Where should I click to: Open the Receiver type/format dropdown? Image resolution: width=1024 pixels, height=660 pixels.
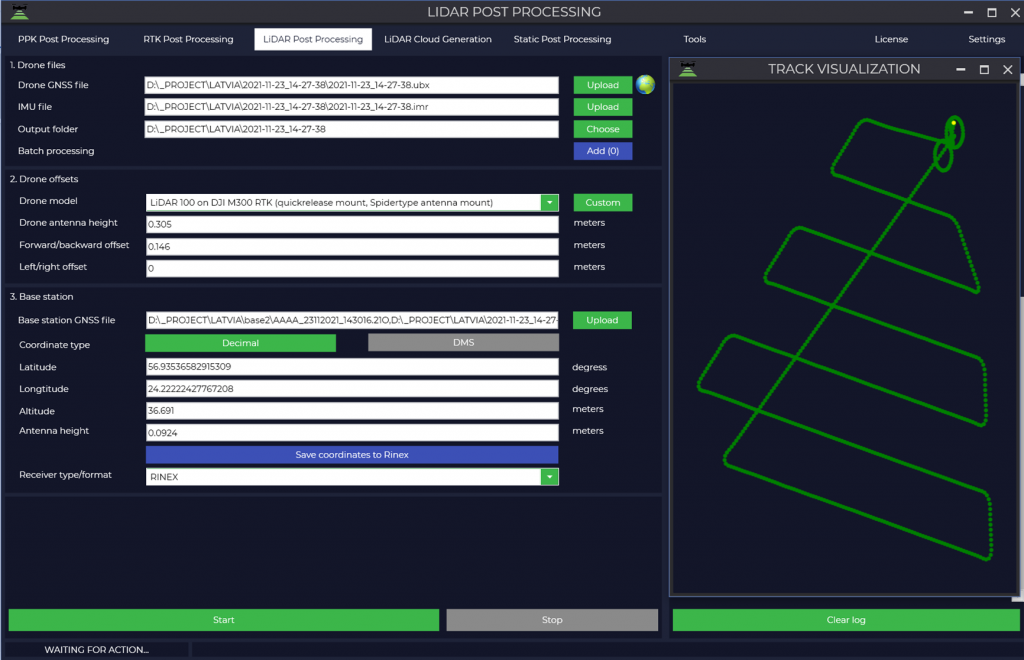click(x=549, y=477)
